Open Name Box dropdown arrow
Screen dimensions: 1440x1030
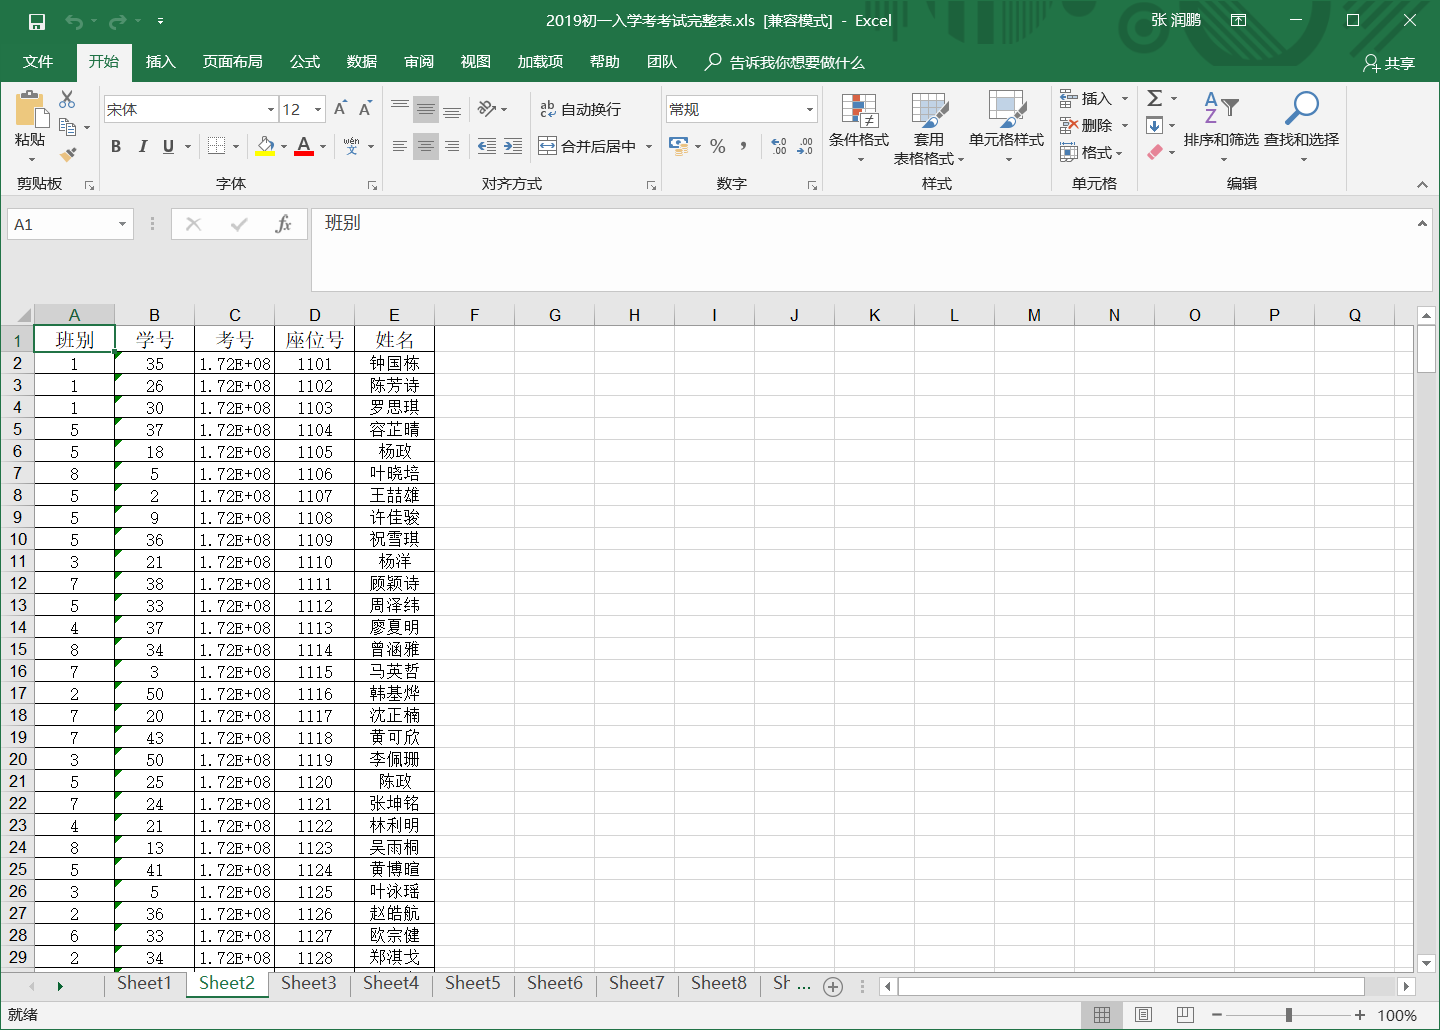click(122, 224)
